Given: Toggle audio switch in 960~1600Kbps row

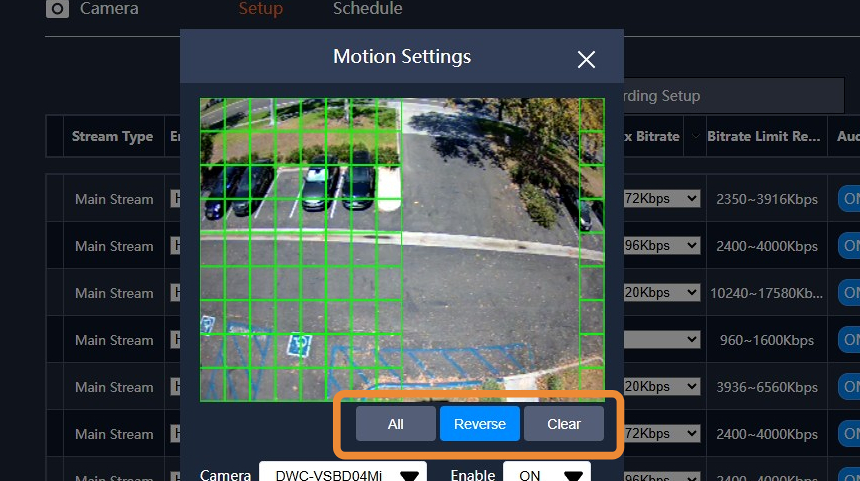Looking at the screenshot, I should tap(849, 339).
